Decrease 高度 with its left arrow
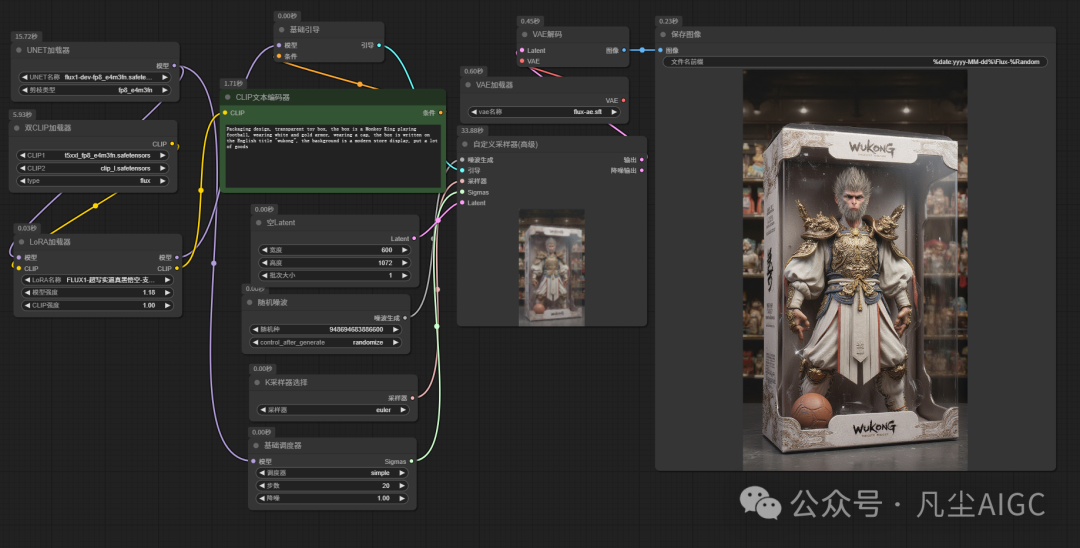The height and width of the screenshot is (548, 1080). coord(264,262)
